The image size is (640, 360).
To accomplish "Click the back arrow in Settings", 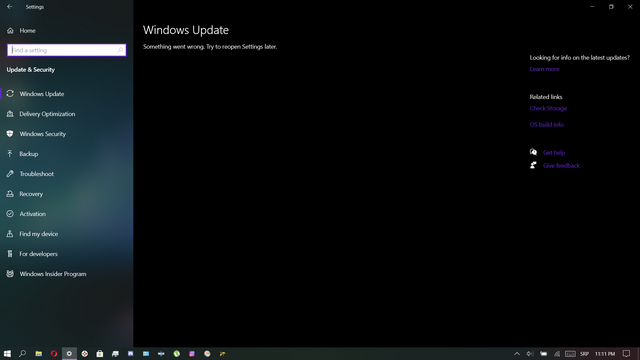I will (x=9, y=7).
